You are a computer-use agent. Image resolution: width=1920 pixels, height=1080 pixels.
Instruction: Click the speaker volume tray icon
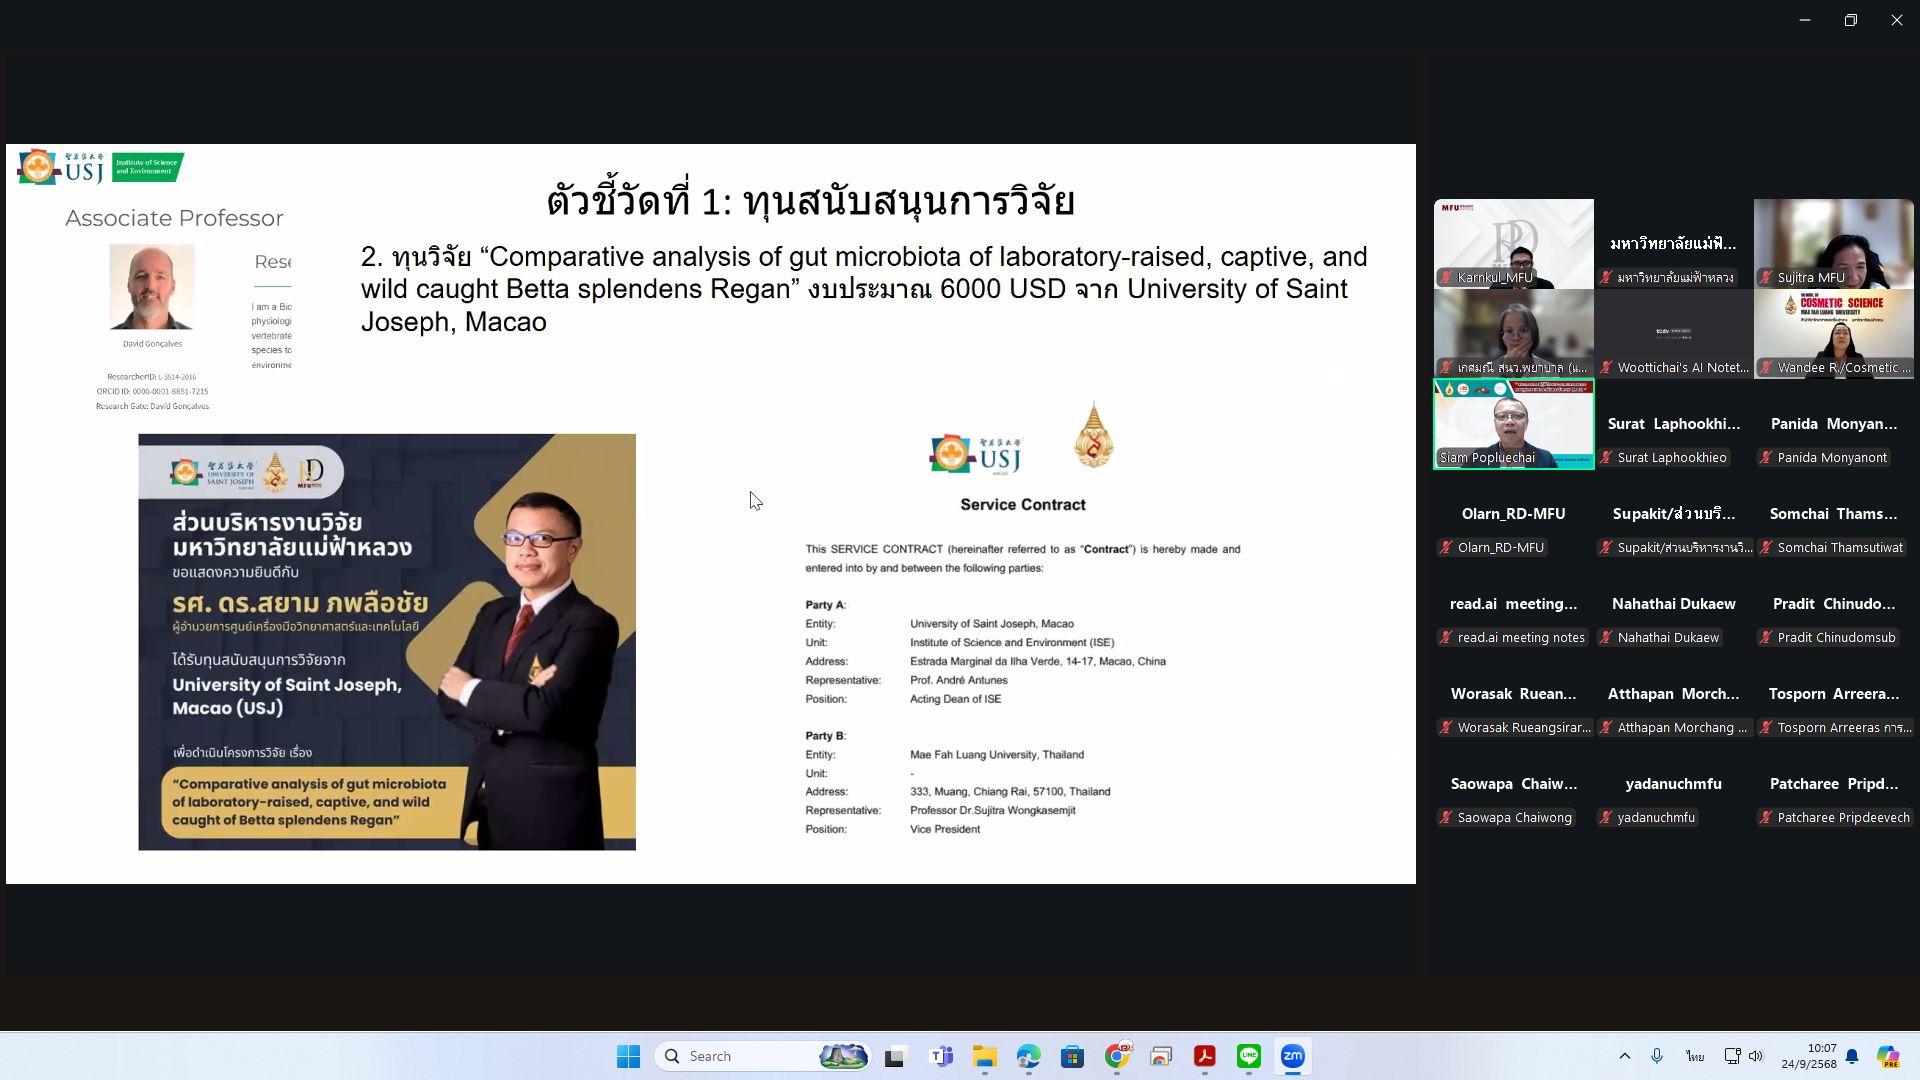coord(1756,1056)
